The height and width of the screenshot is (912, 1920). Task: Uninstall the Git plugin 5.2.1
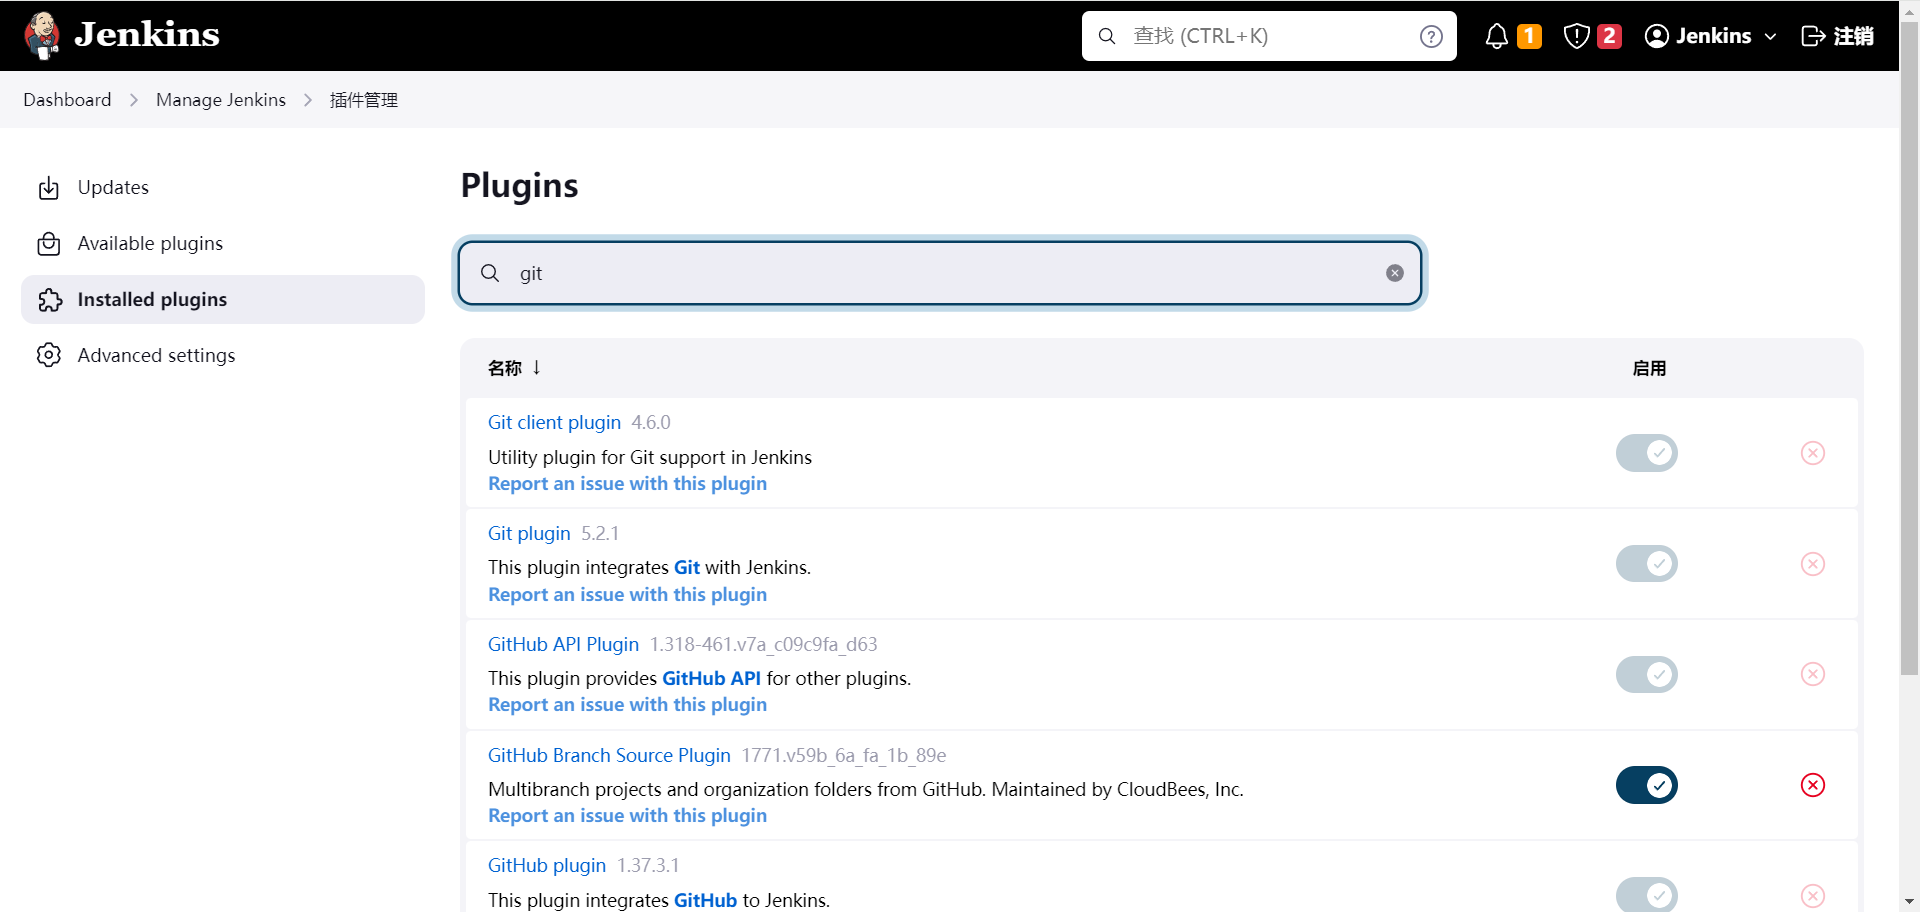(1812, 564)
